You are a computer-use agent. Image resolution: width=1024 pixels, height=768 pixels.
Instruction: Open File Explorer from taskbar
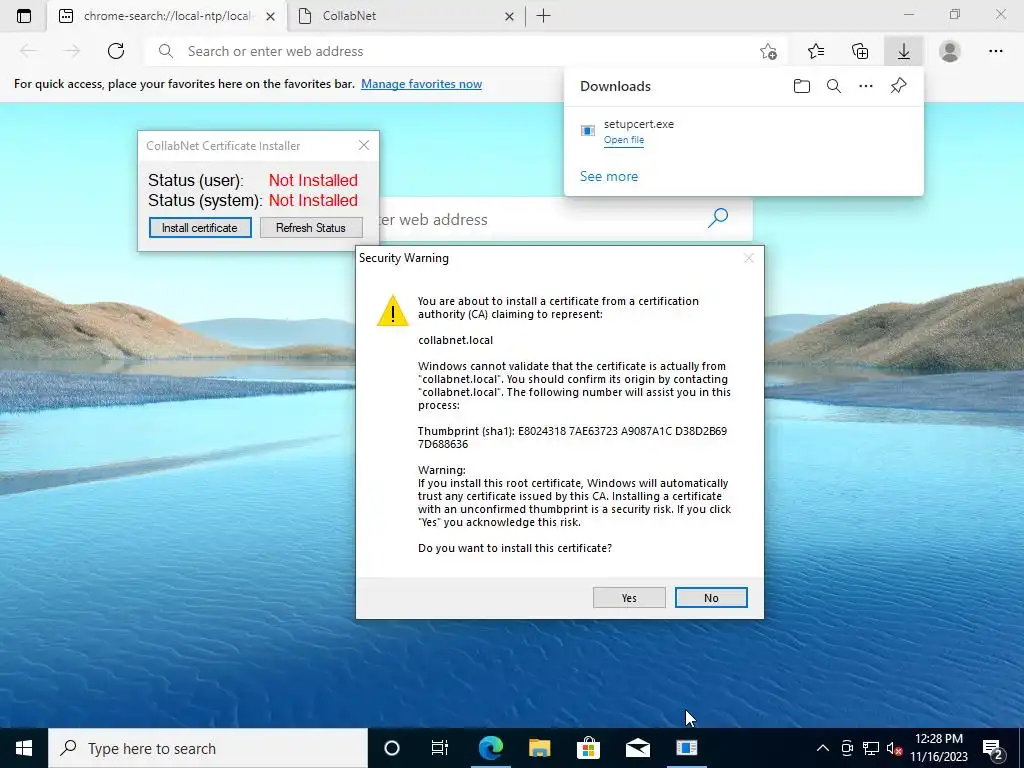(539, 748)
